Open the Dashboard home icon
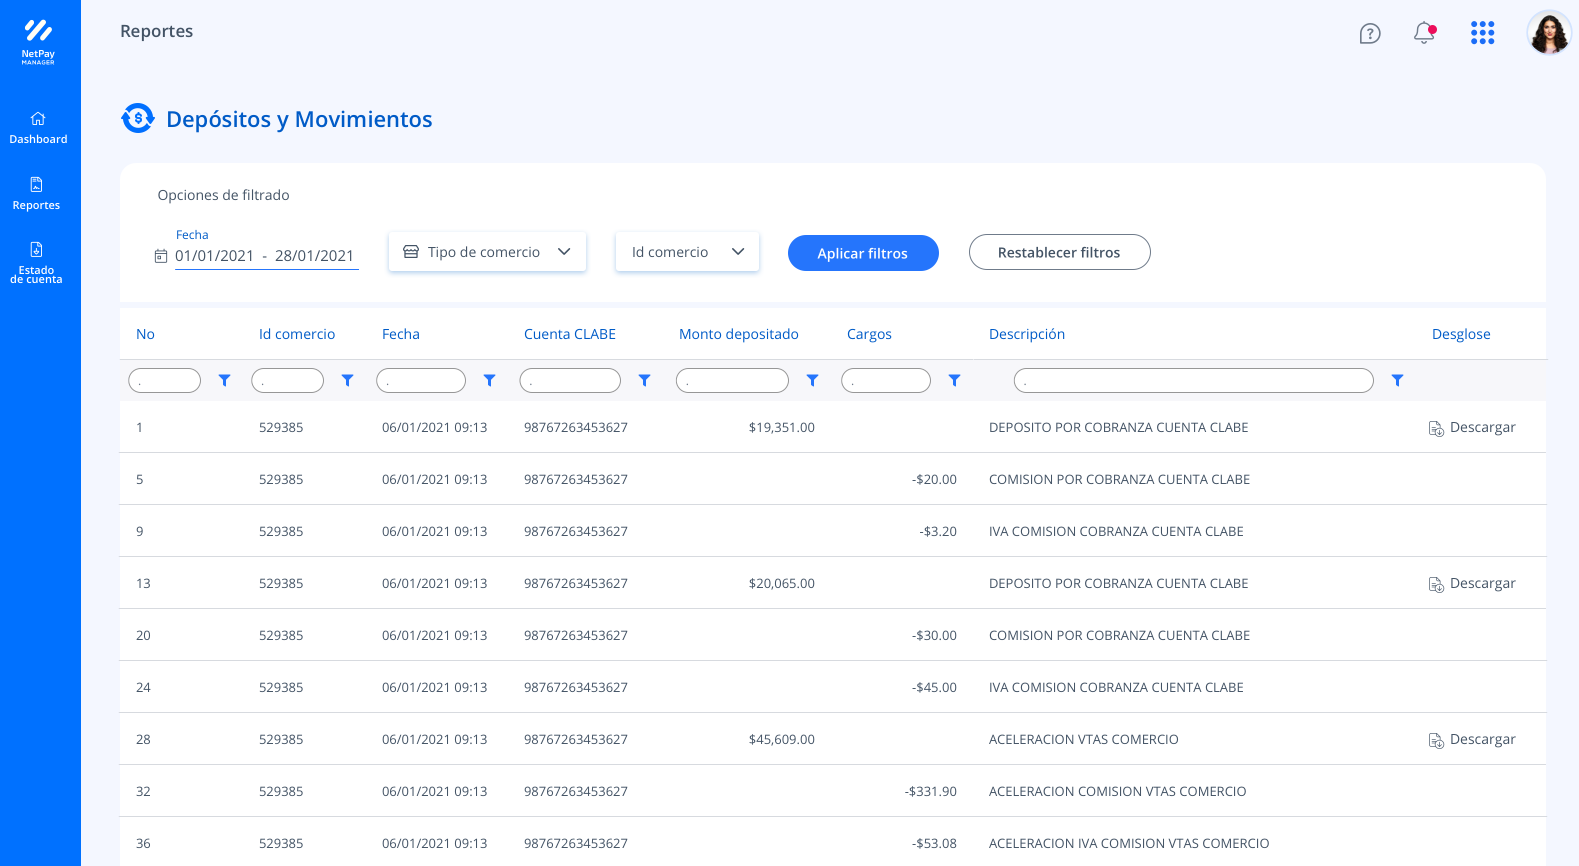1579x866 pixels. [x=38, y=118]
